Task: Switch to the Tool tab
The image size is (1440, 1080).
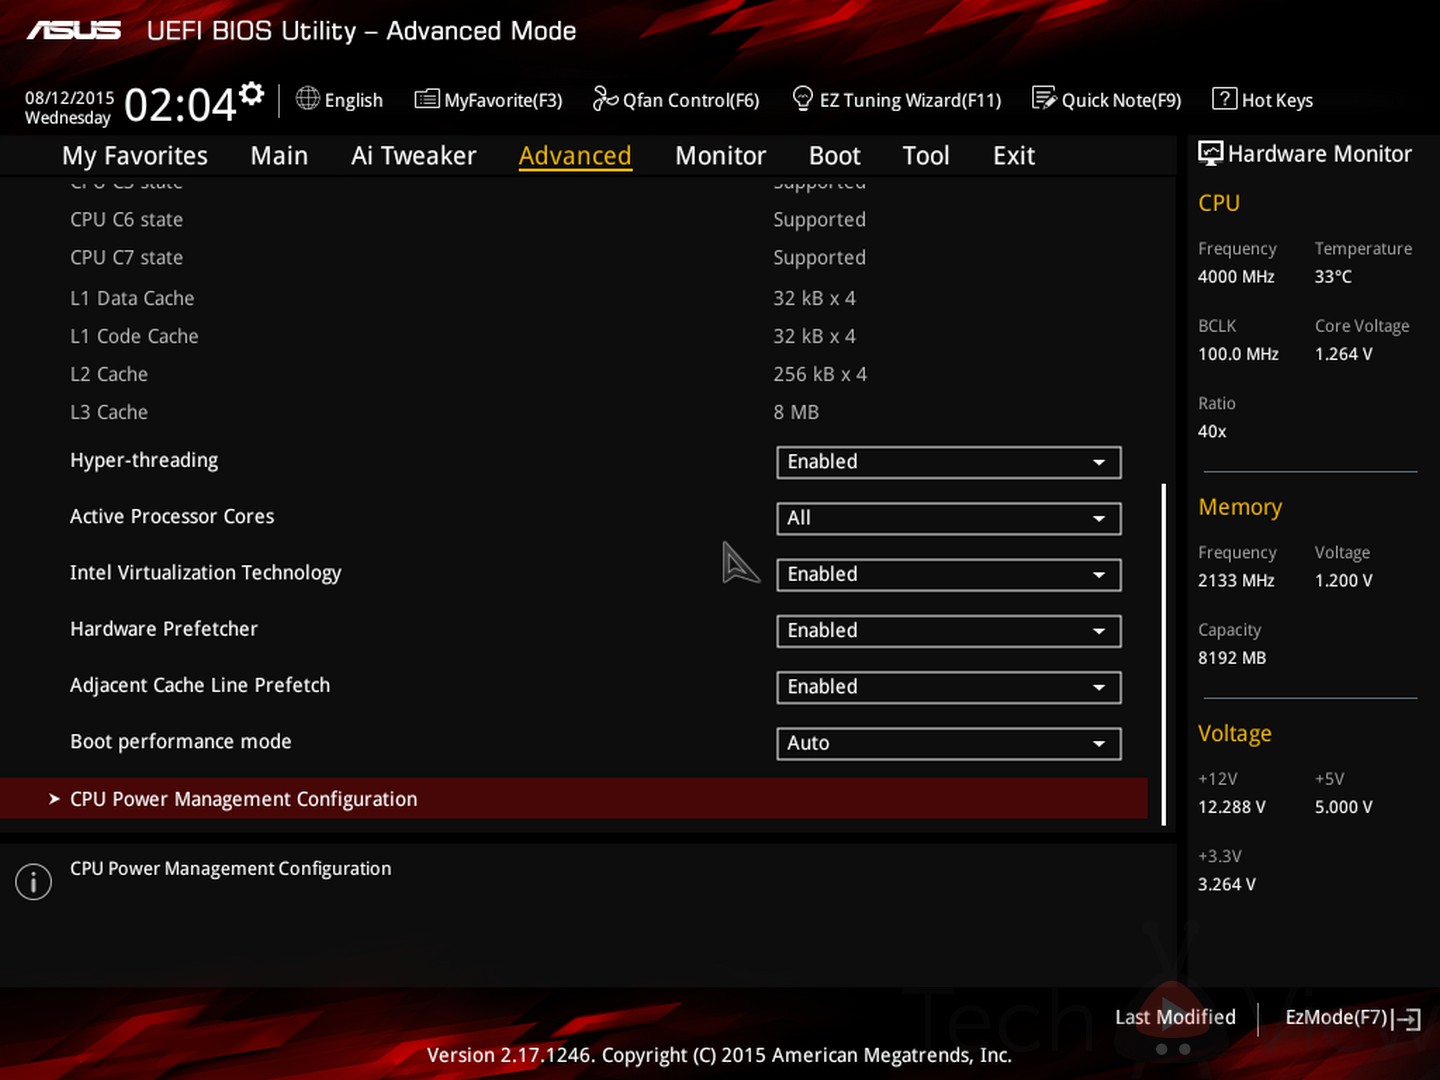Action: pos(926,156)
